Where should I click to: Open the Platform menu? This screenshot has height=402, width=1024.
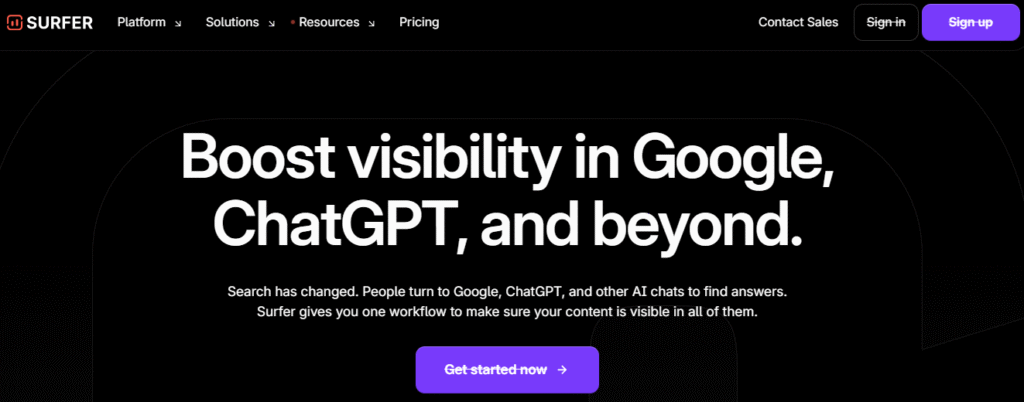[x=141, y=22]
